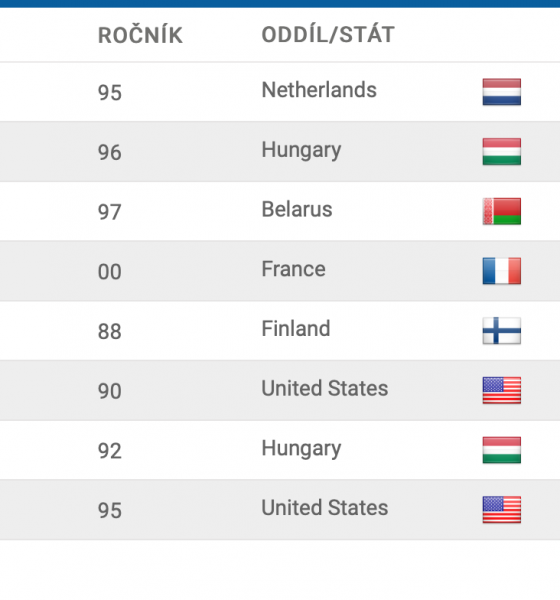Select the Finland country name
The image size is (560, 600).
point(296,329)
